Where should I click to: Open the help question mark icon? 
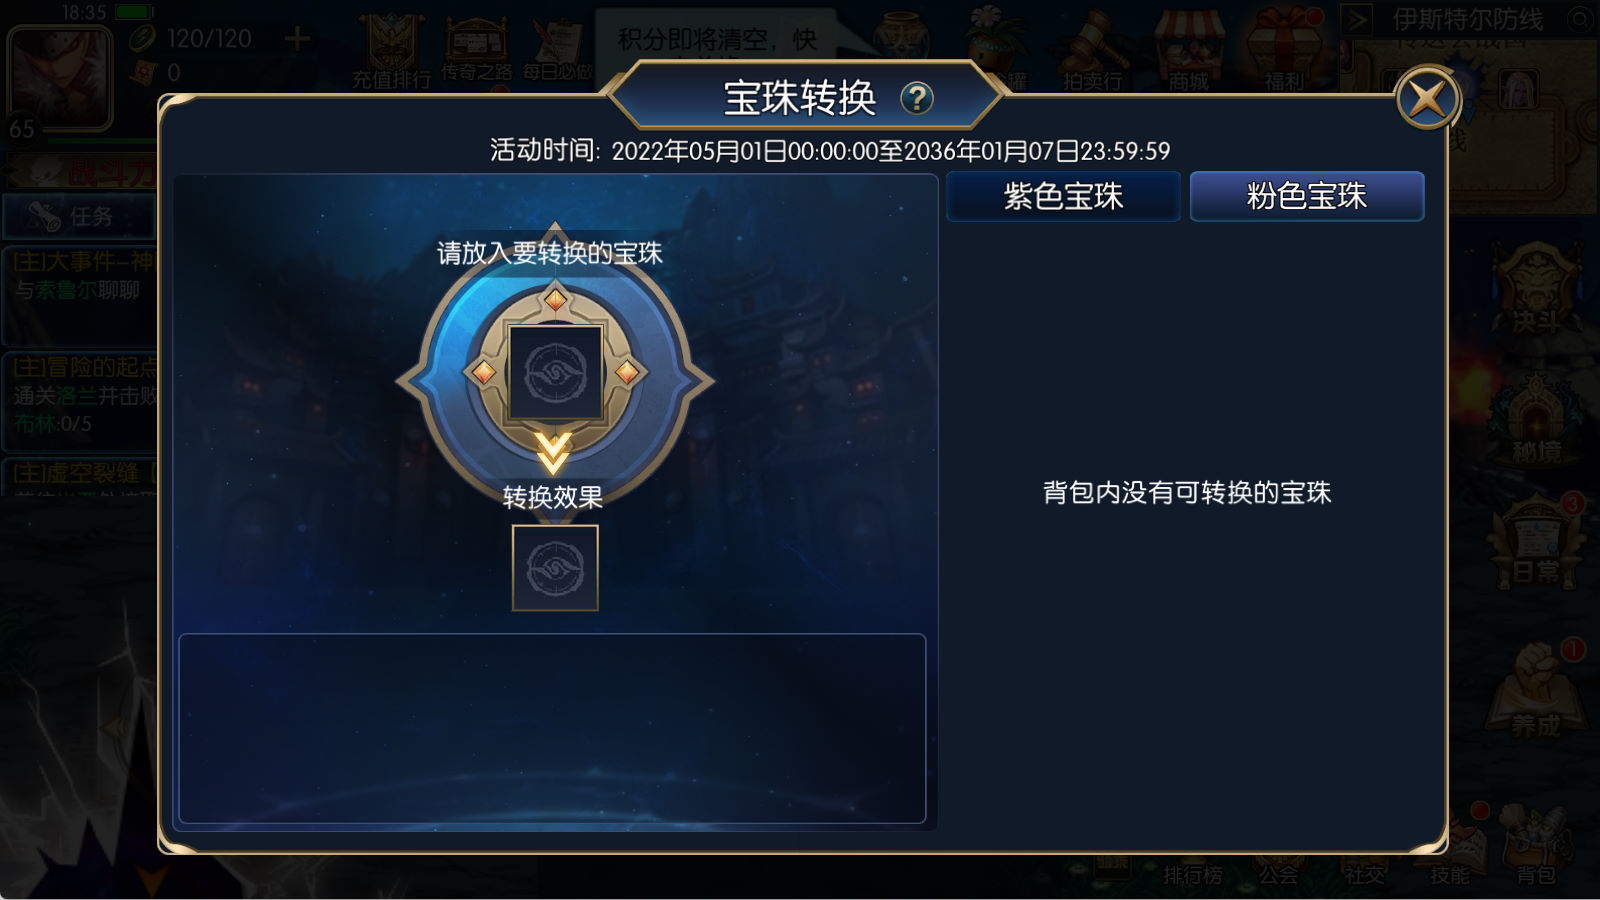(x=916, y=98)
